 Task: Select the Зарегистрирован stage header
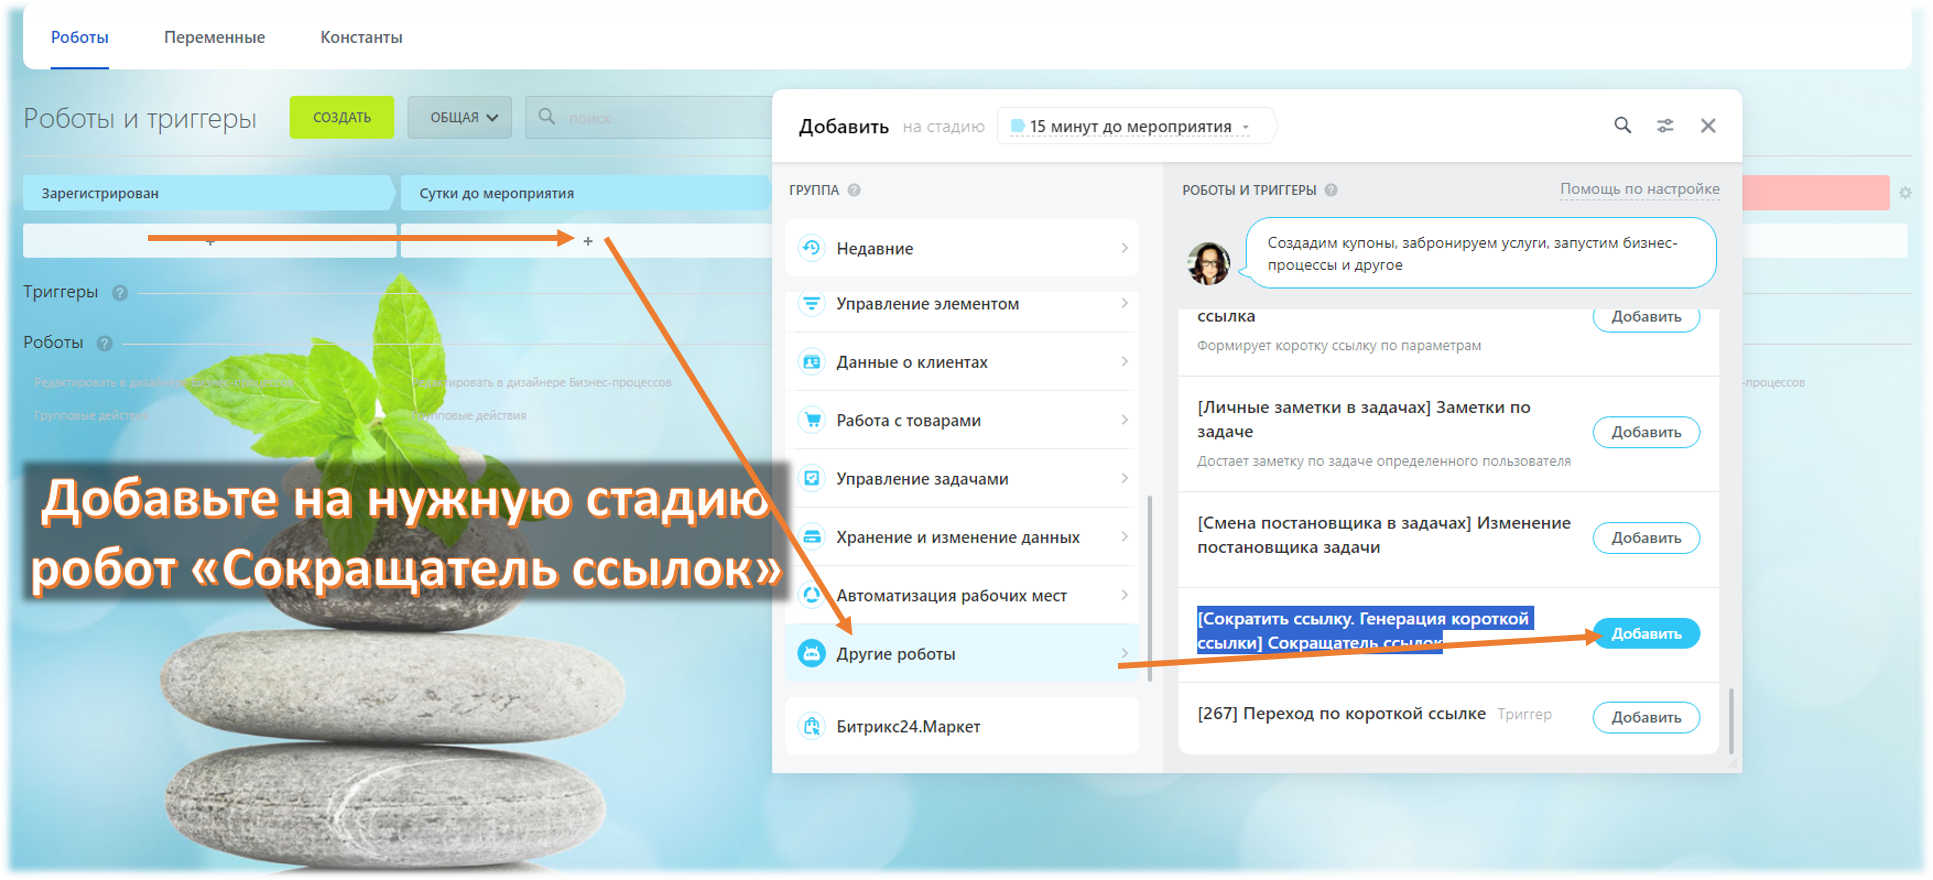(x=207, y=193)
